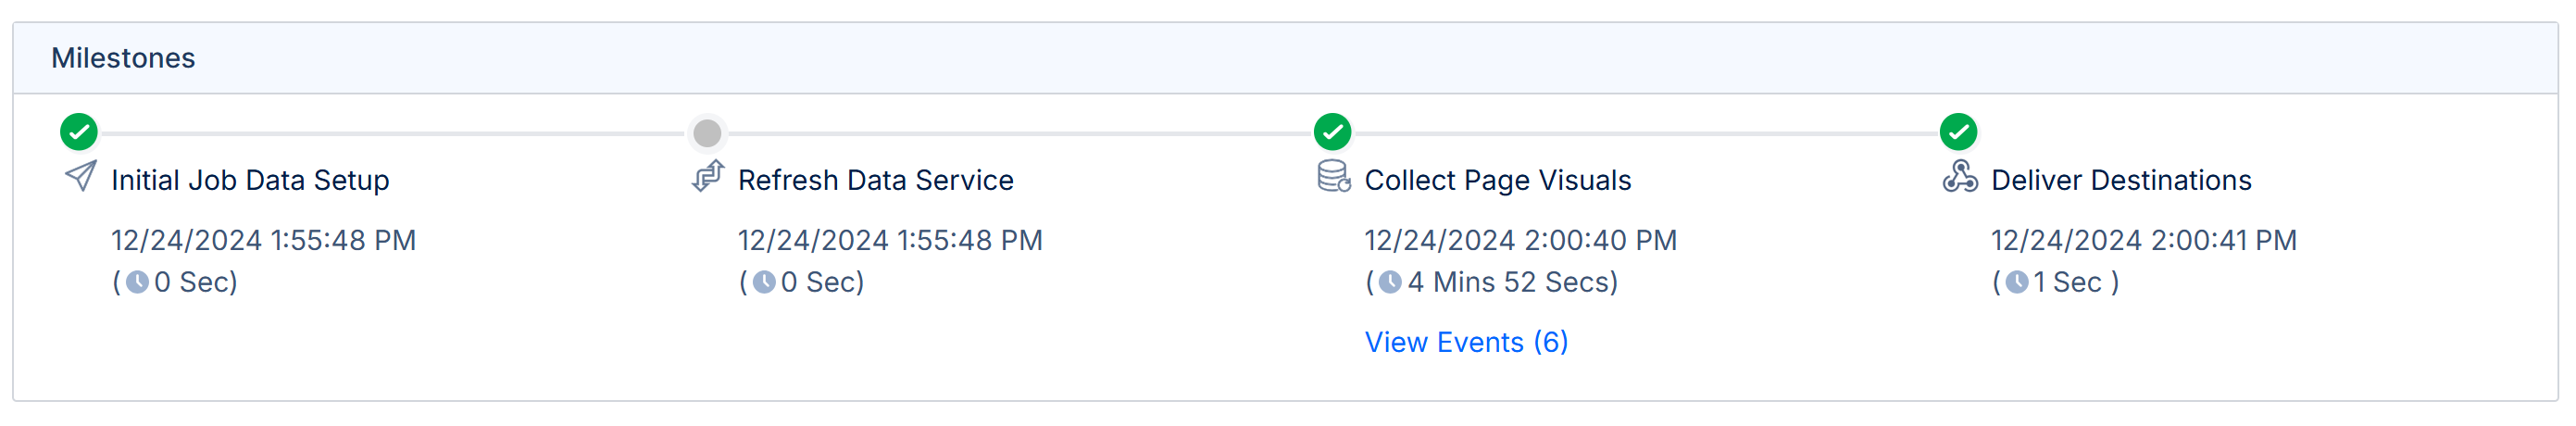Image resolution: width=2576 pixels, height=426 pixels.
Task: Click the Initial Job Data Setup paper-plane icon
Action: [x=81, y=177]
